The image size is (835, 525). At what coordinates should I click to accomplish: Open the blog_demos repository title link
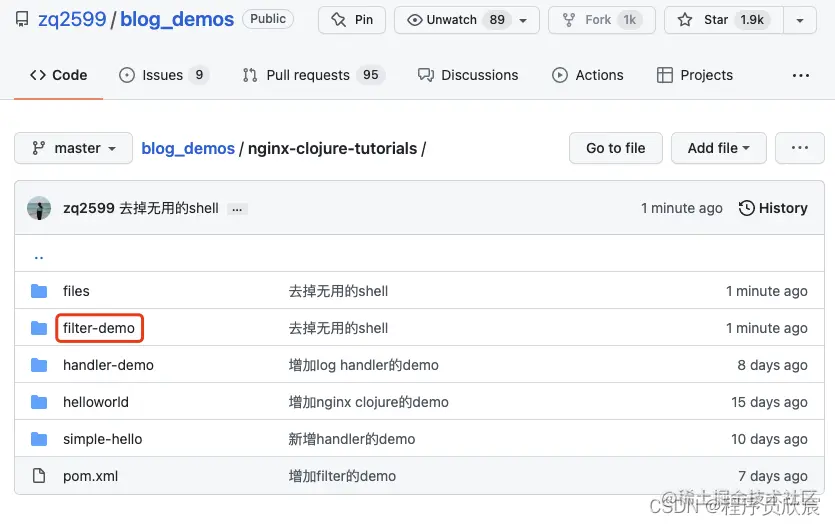(177, 19)
